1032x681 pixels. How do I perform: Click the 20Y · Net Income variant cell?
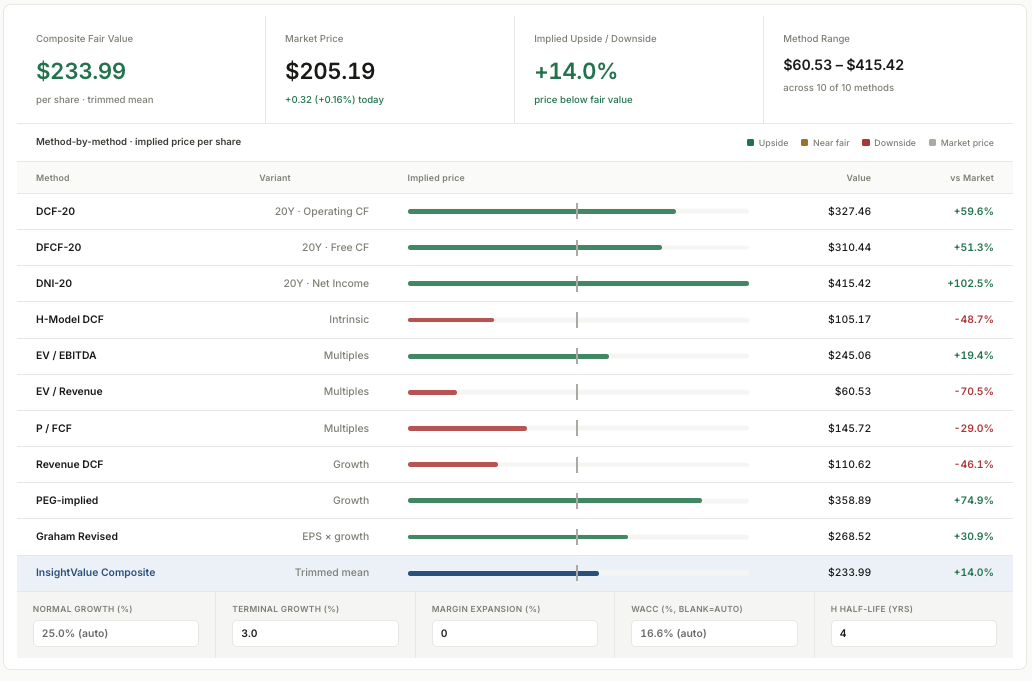(x=326, y=284)
